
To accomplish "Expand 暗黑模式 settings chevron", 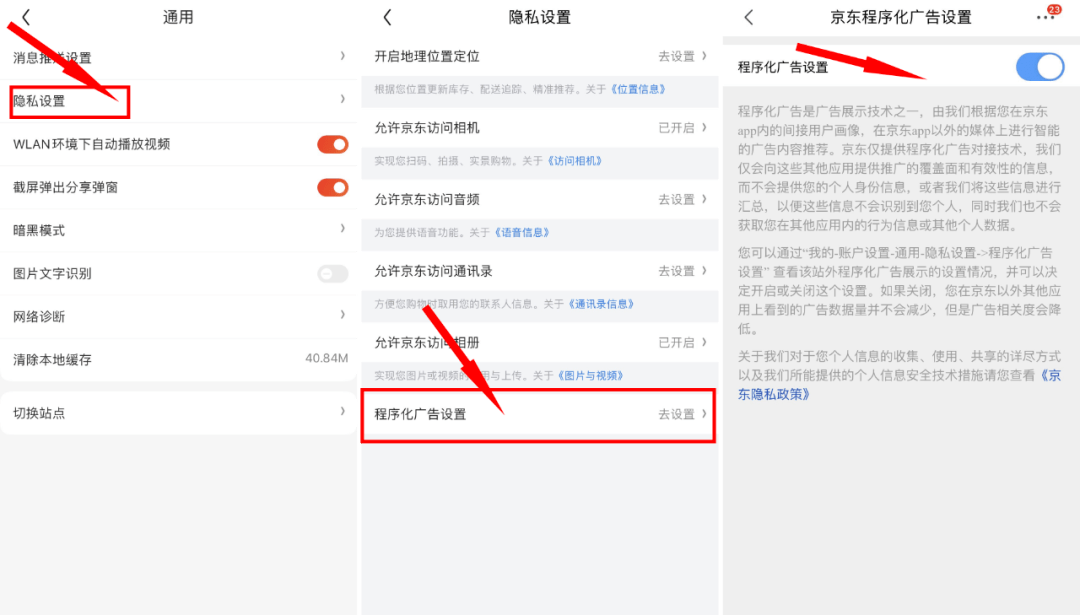I will coord(342,229).
